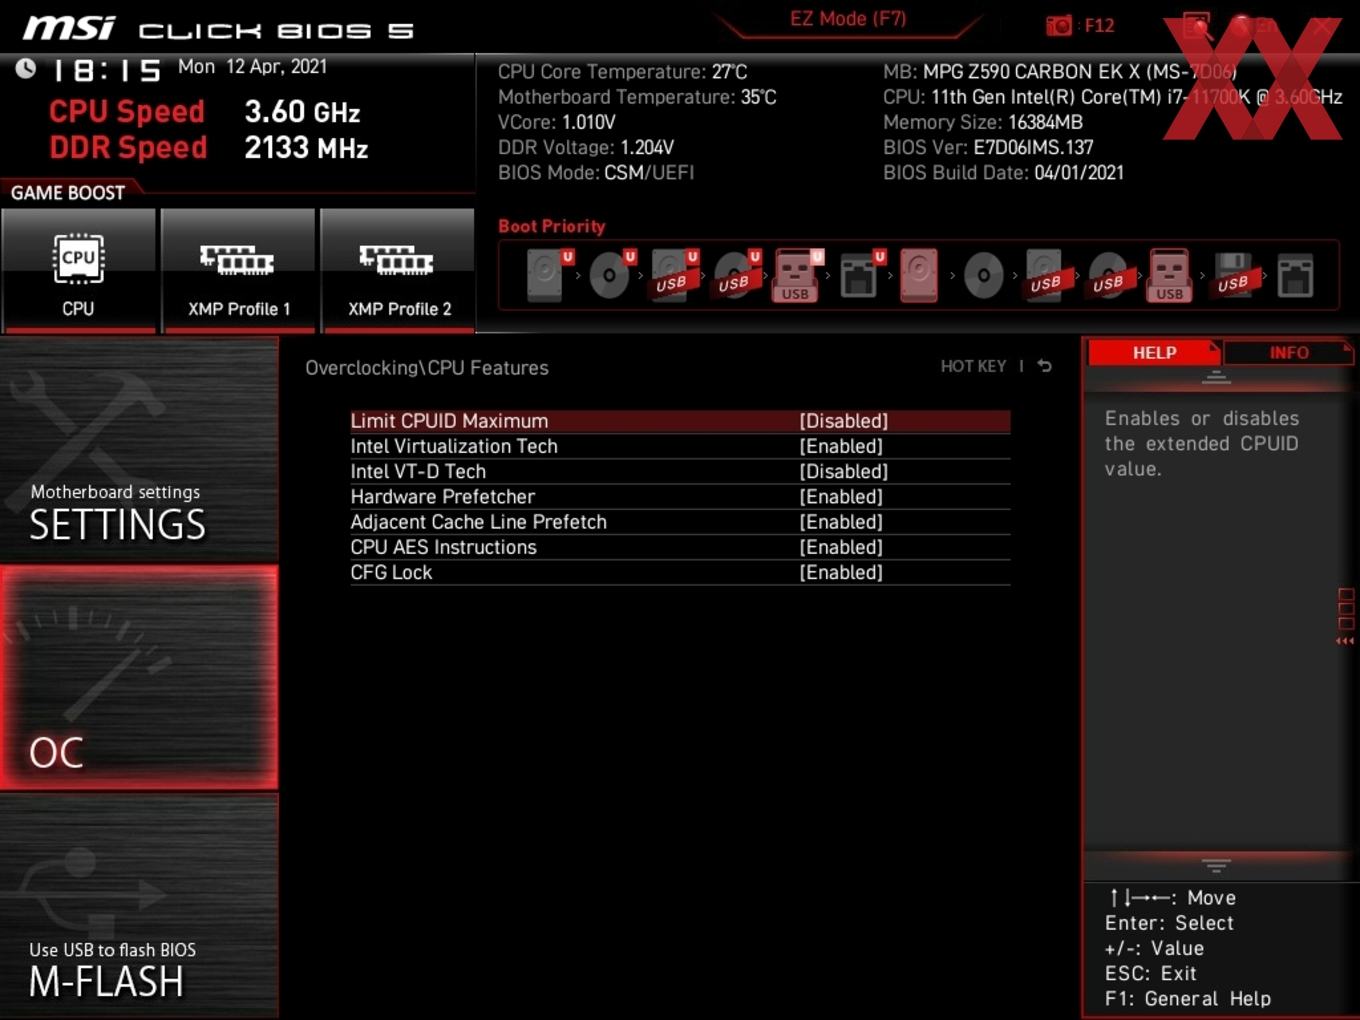Select the UEFI USB key boot icon
Image resolution: width=1360 pixels, height=1020 pixels.
pos(798,275)
